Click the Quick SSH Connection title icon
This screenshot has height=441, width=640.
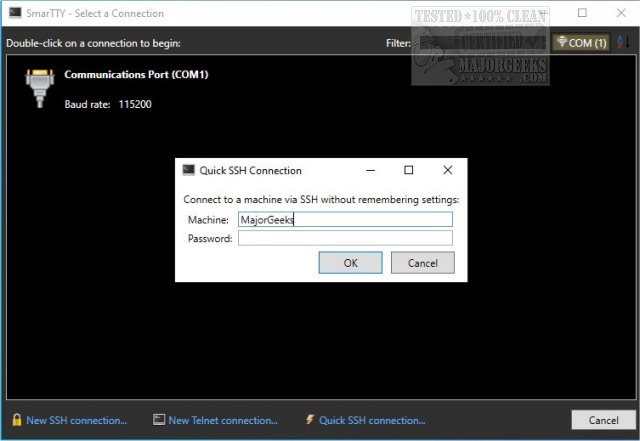tap(189, 170)
